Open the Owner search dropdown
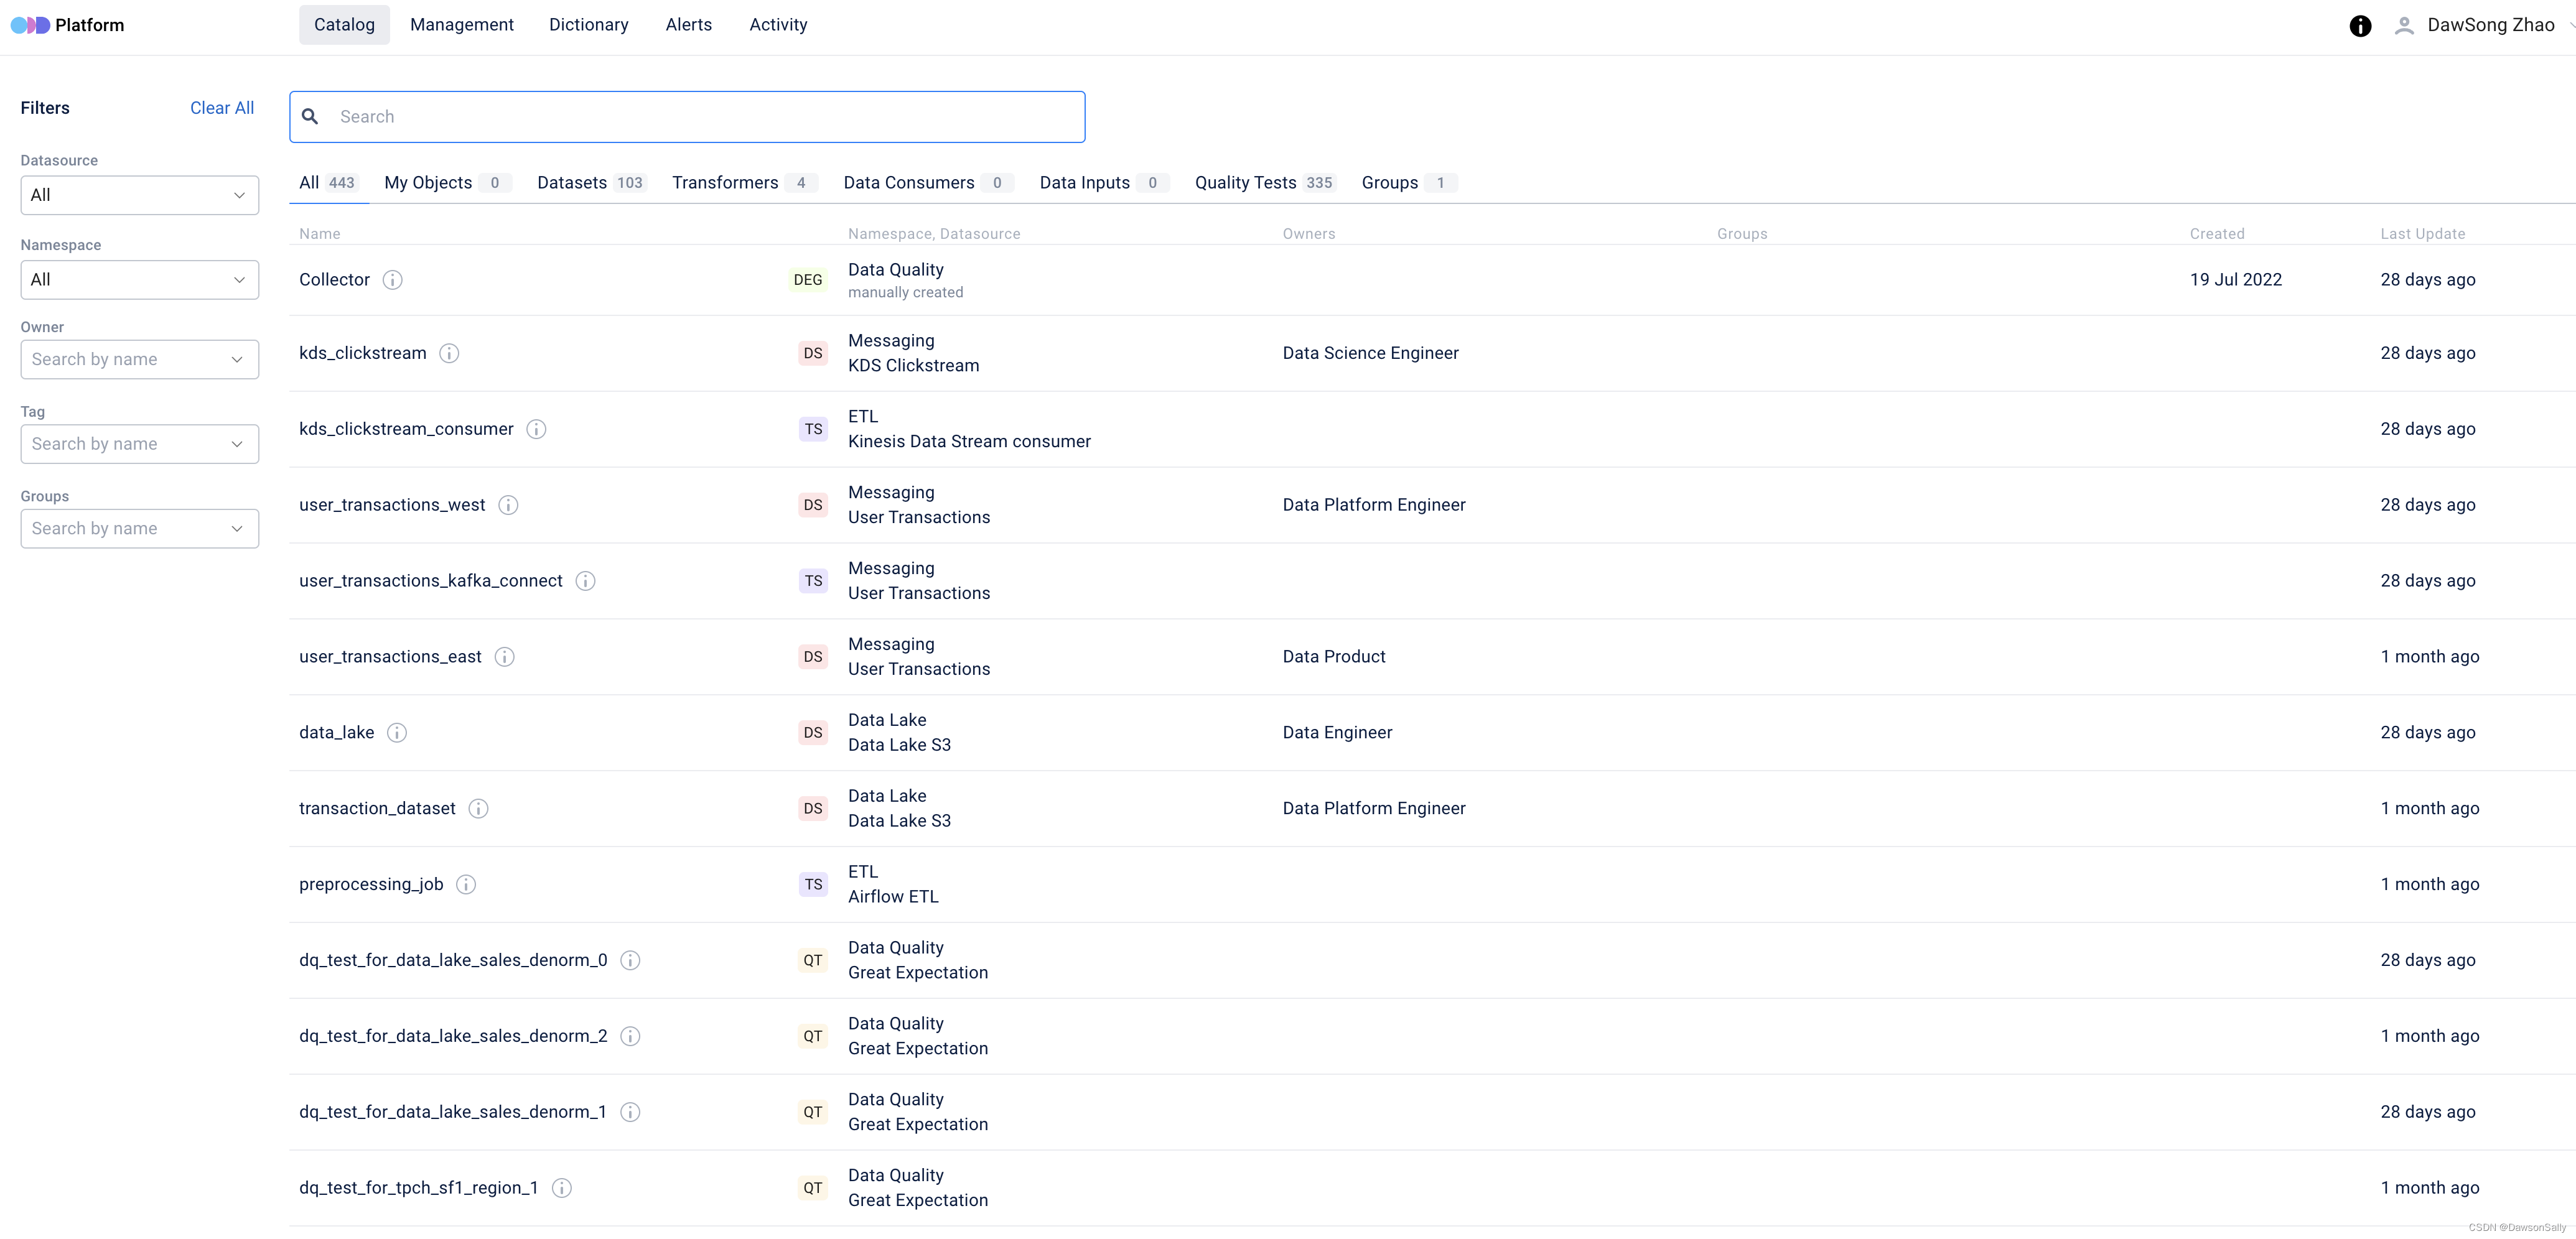The image size is (2576, 1239). click(139, 359)
